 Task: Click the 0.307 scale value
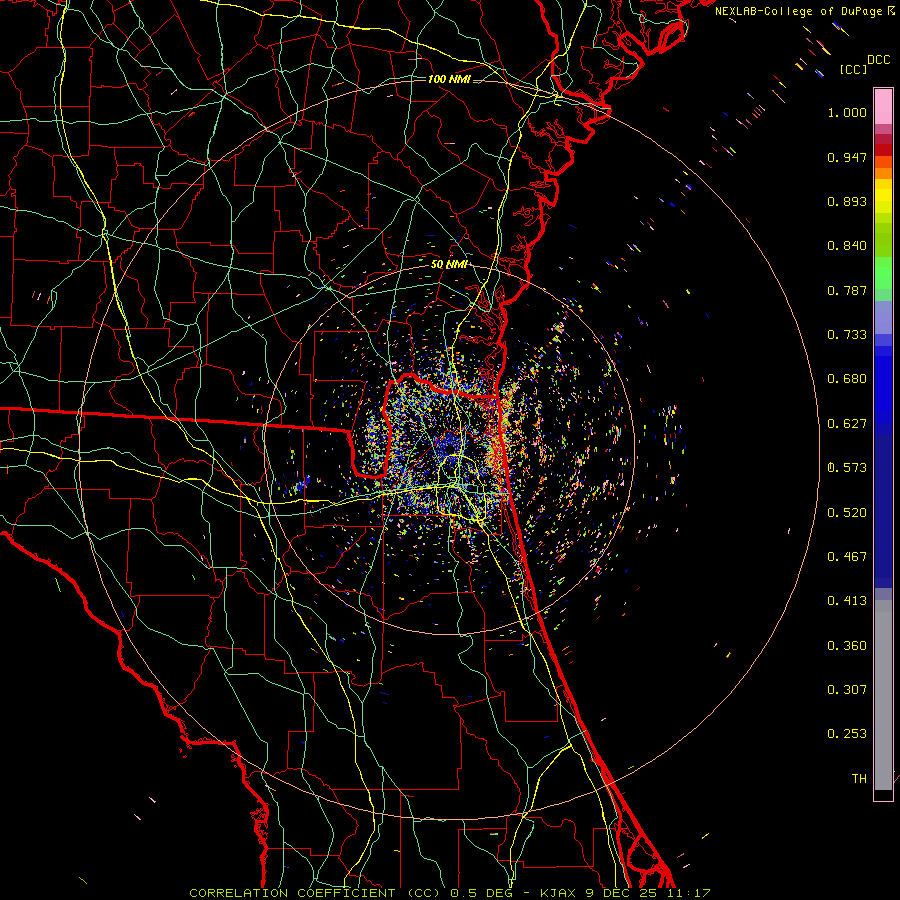tap(847, 690)
